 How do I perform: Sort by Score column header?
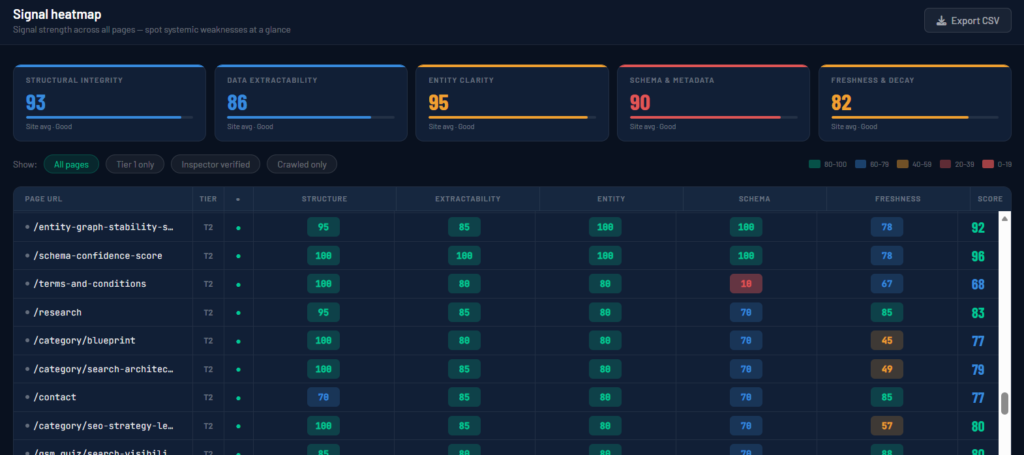click(x=989, y=198)
